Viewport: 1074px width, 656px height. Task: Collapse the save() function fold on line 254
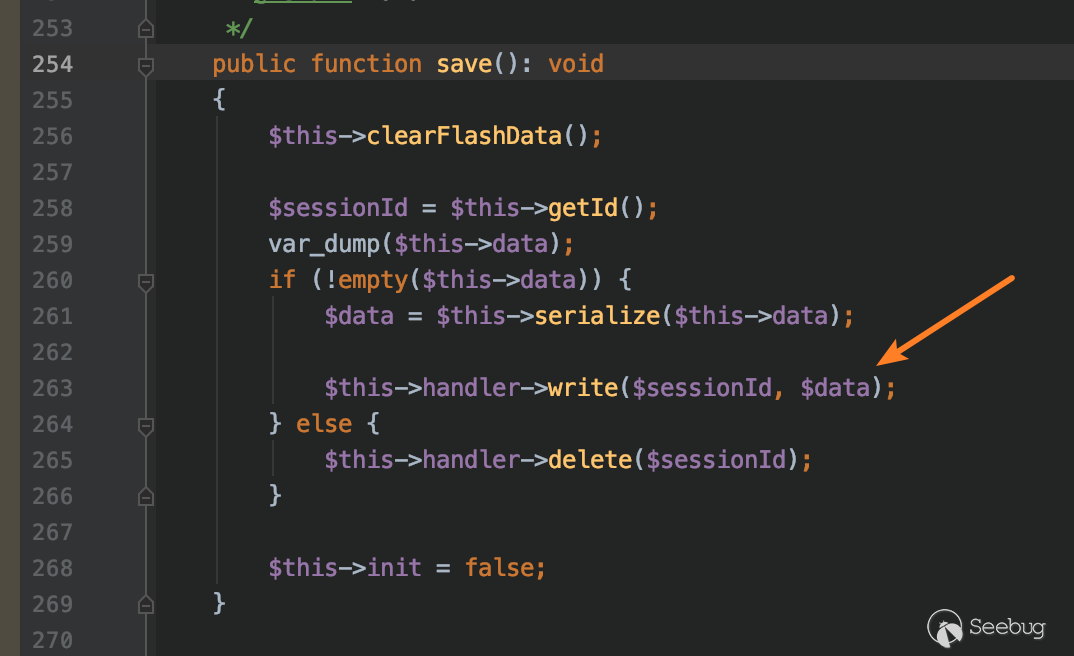coord(146,65)
